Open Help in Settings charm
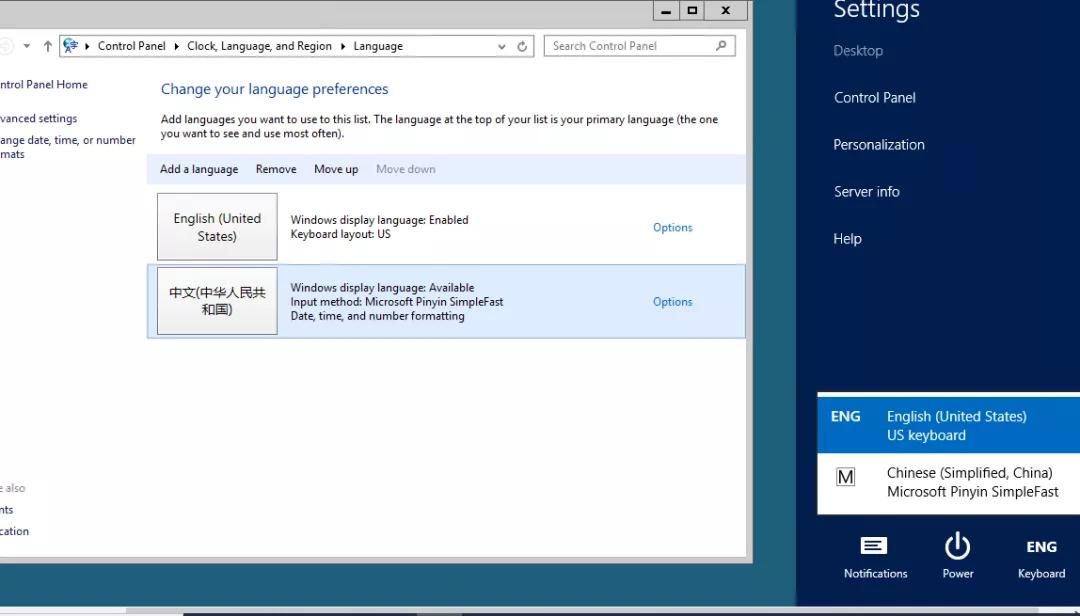The image size is (1080, 616). pyautogui.click(x=847, y=239)
